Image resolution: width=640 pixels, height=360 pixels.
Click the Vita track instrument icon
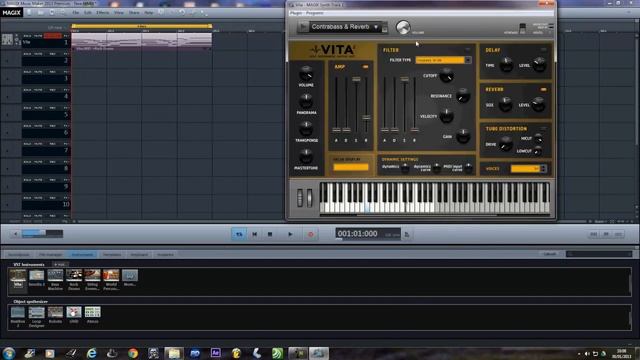pyautogui.click(x=7, y=40)
